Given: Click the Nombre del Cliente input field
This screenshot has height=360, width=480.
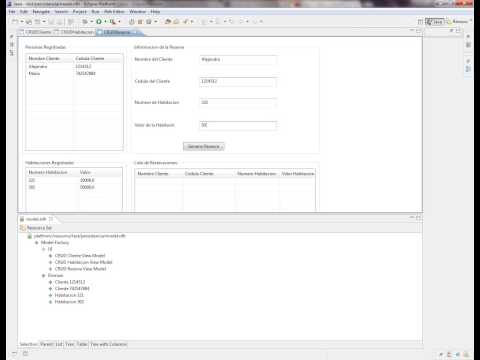Looking at the screenshot, I should coord(238,60).
